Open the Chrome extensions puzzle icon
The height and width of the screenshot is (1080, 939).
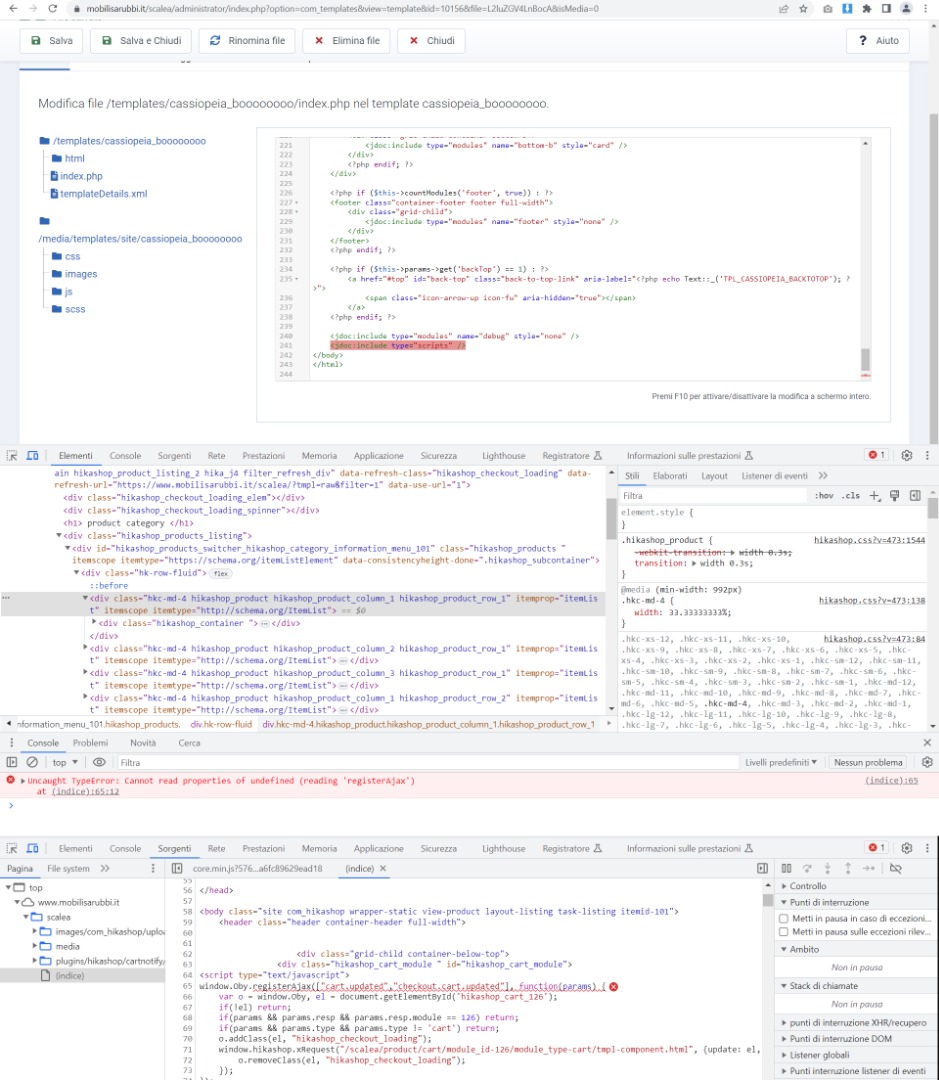[x=867, y=9]
